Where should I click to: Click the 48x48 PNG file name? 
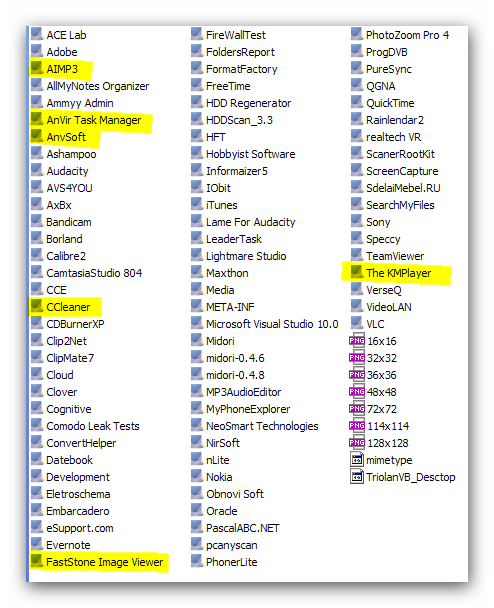[382, 392]
